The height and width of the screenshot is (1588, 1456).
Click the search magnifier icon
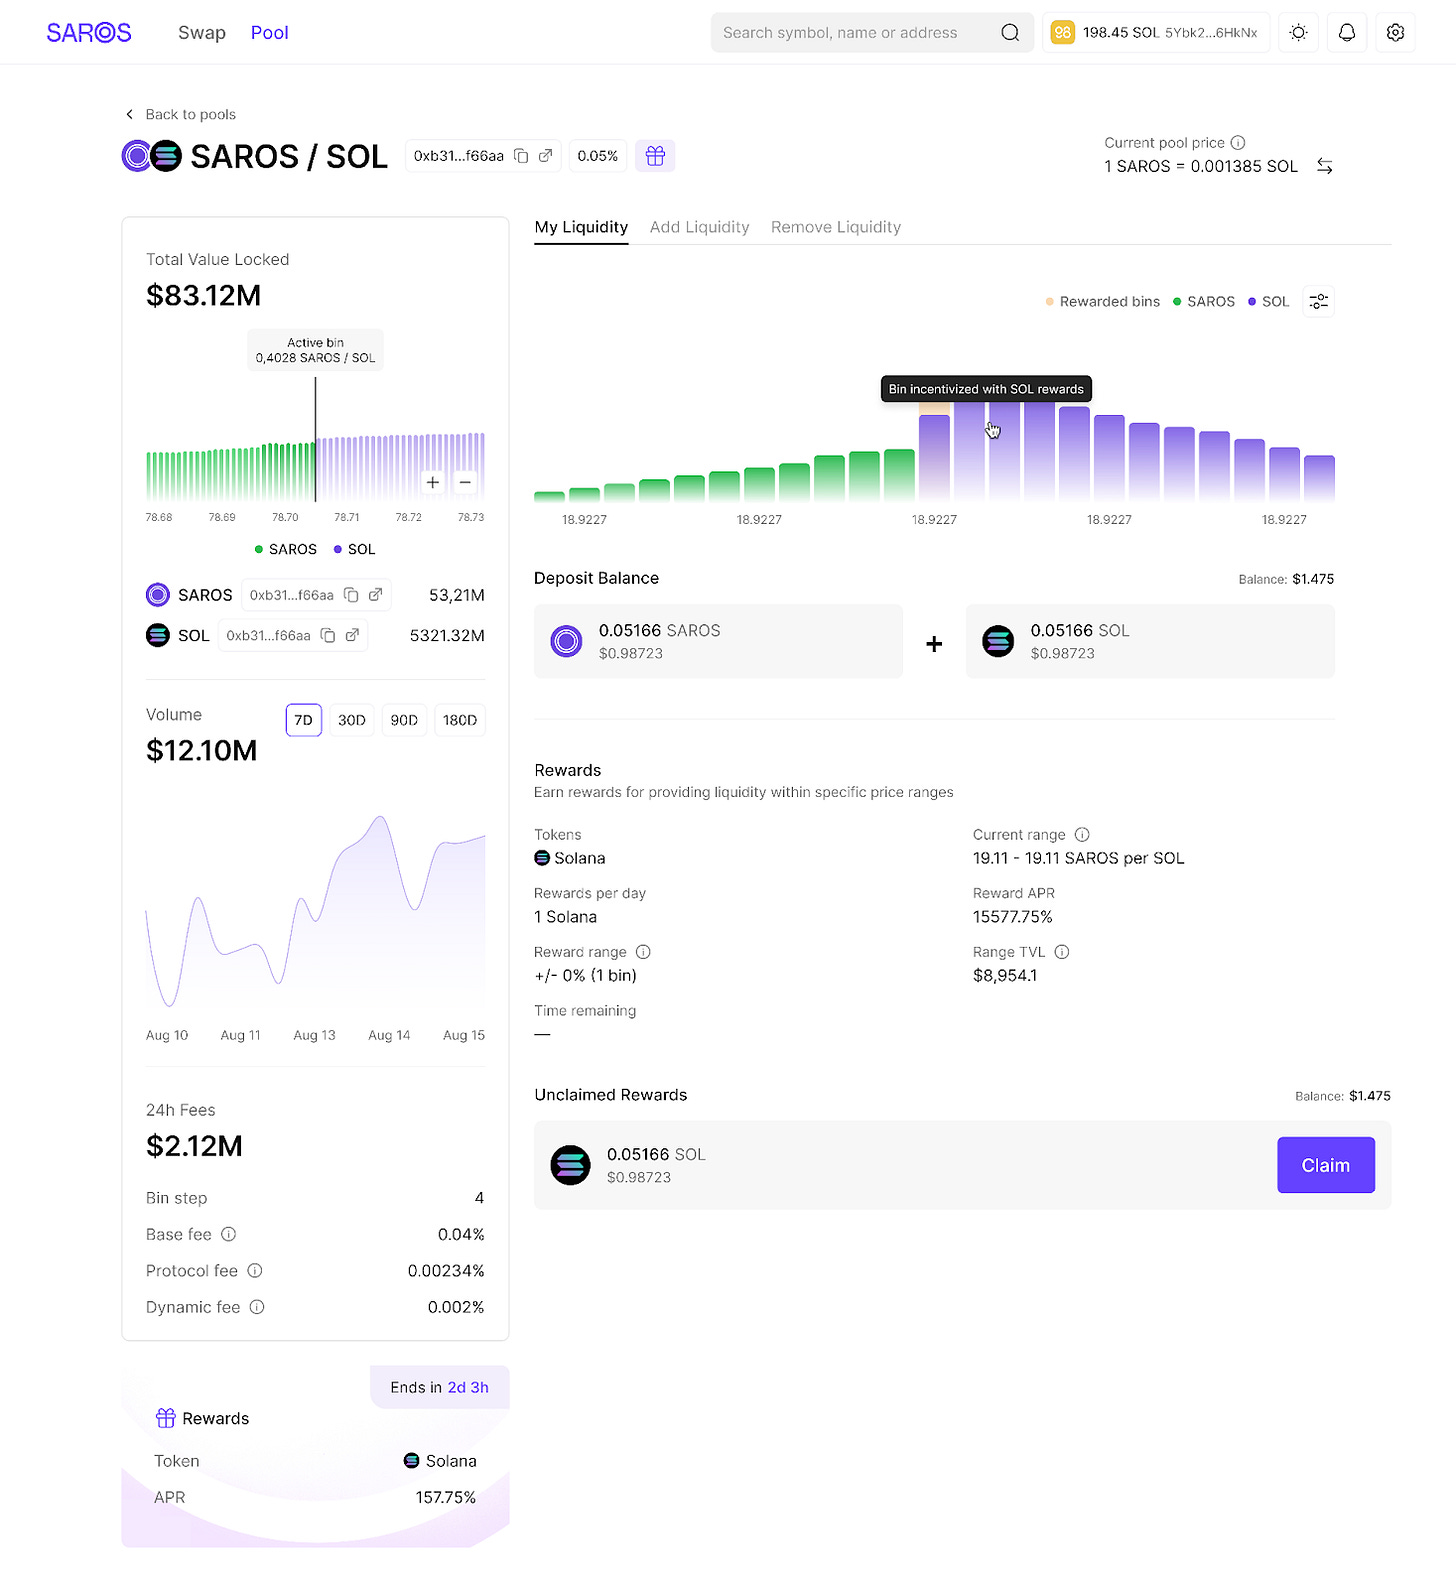(x=1010, y=33)
